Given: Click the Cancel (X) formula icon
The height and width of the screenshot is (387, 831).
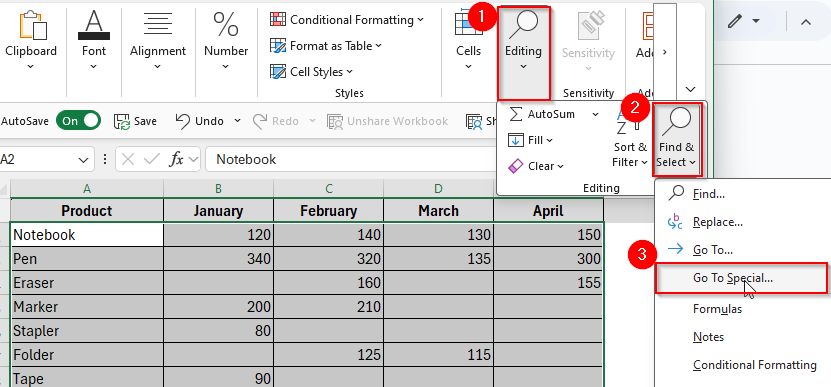Looking at the screenshot, I should [x=128, y=160].
